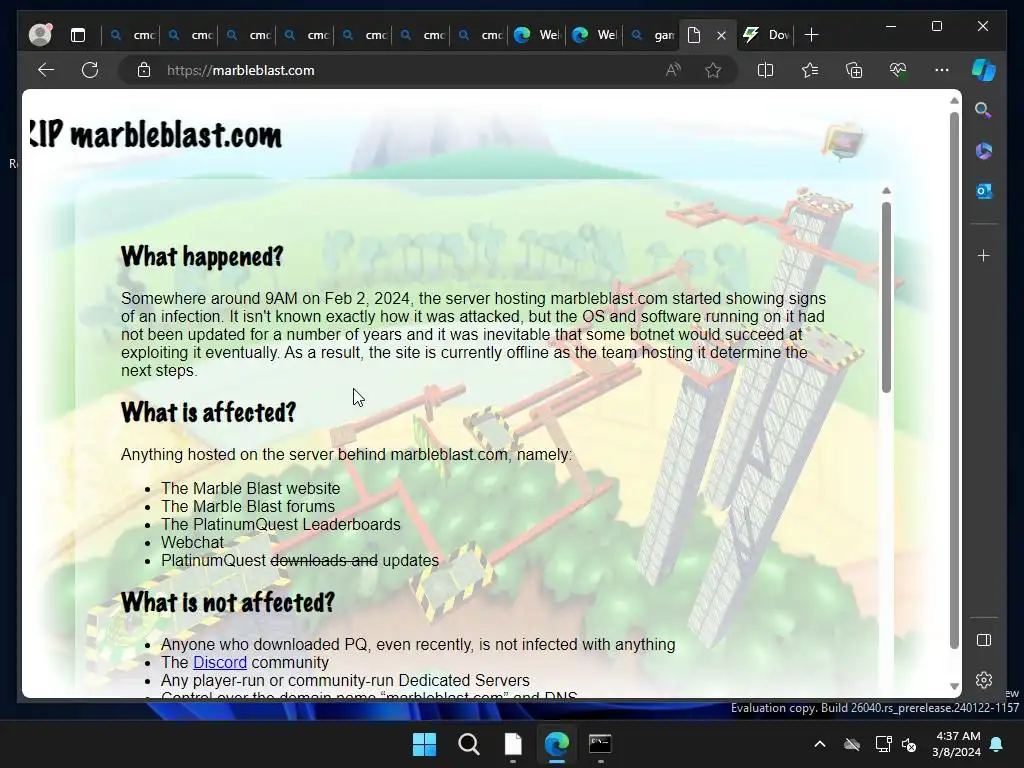The height and width of the screenshot is (768, 1024).
Task: Launch Copilot from the toolbar
Action: 984,70
